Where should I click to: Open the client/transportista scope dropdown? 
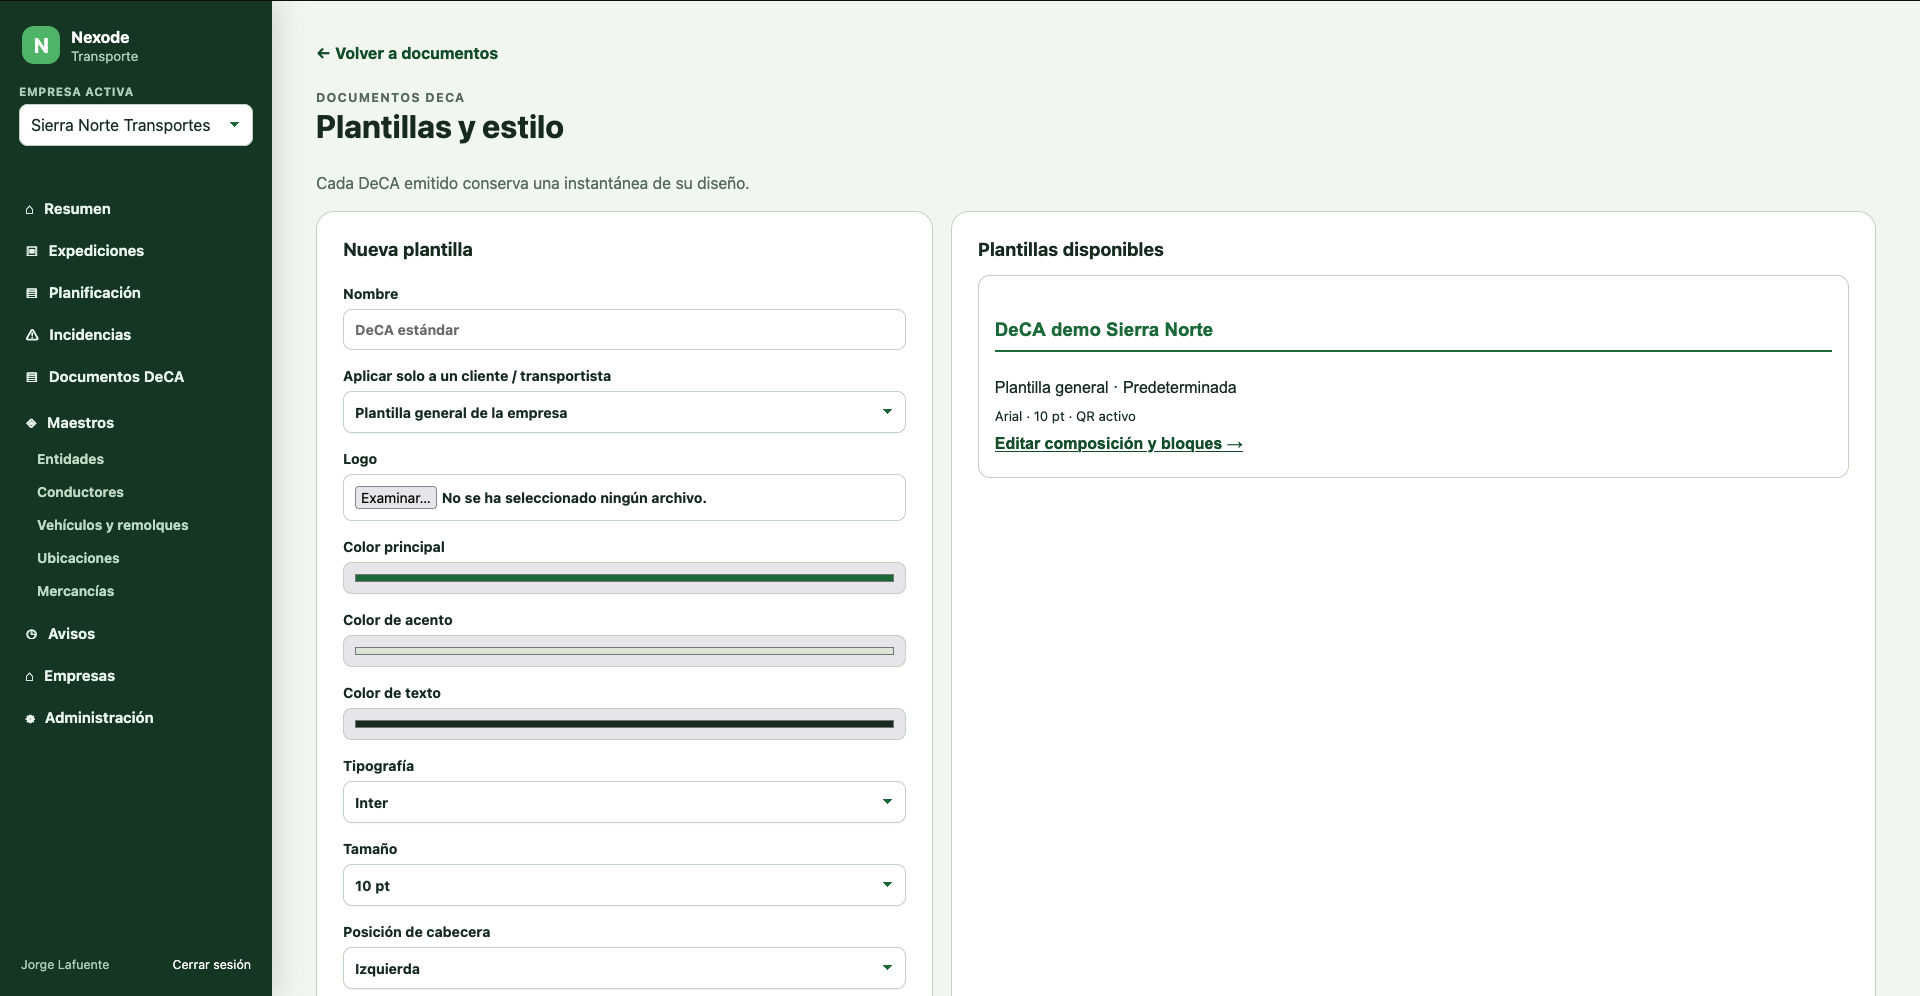624,412
